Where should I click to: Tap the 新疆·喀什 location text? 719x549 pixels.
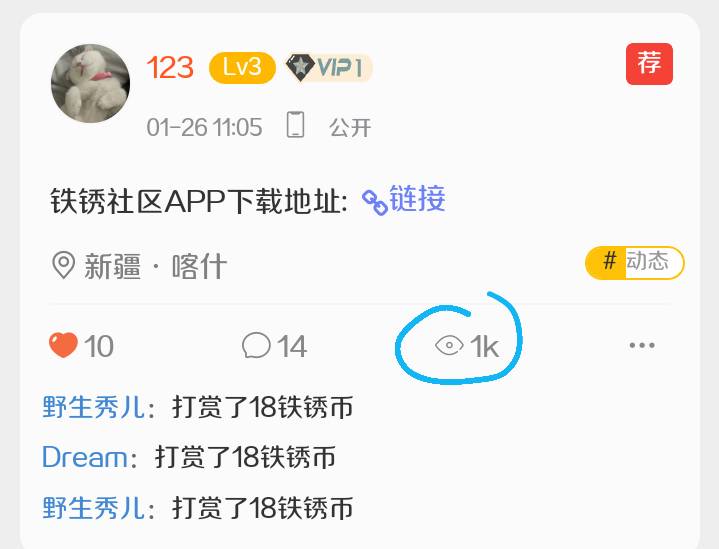[156, 266]
